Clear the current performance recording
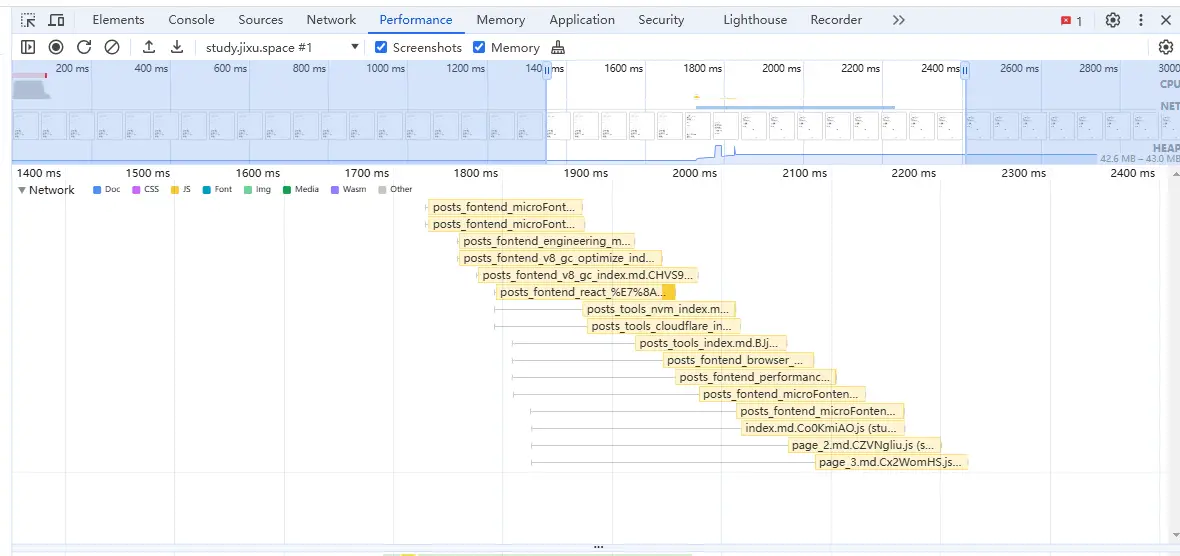 112,47
